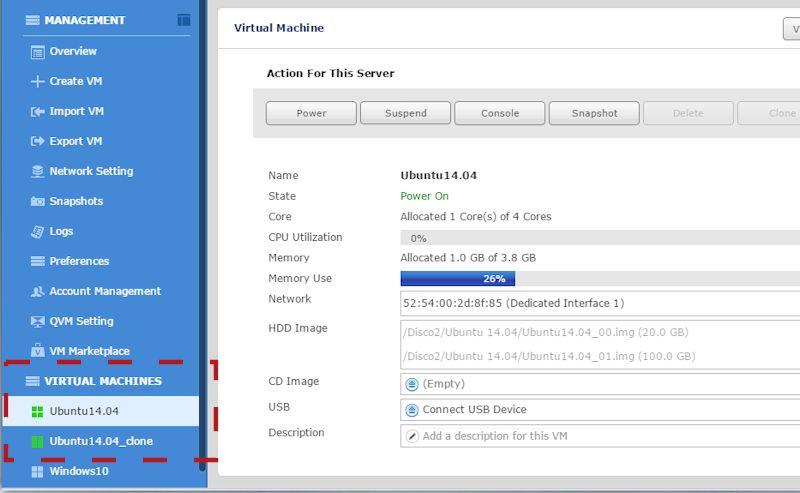The height and width of the screenshot is (493, 800).
Task: Click the VM Marketplace bag icon
Action: [x=37, y=351]
